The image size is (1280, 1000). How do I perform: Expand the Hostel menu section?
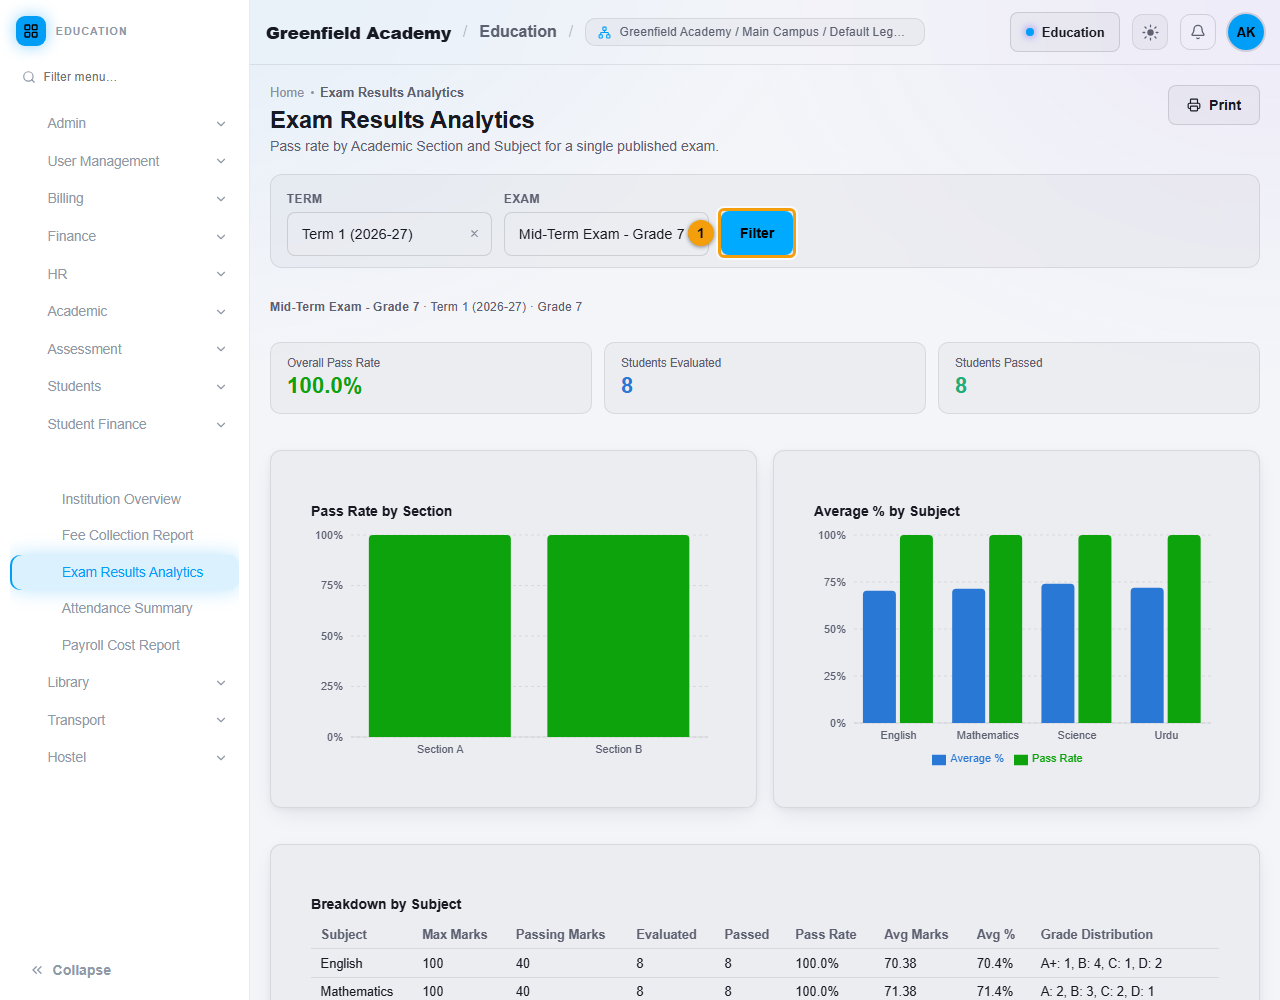pos(136,757)
